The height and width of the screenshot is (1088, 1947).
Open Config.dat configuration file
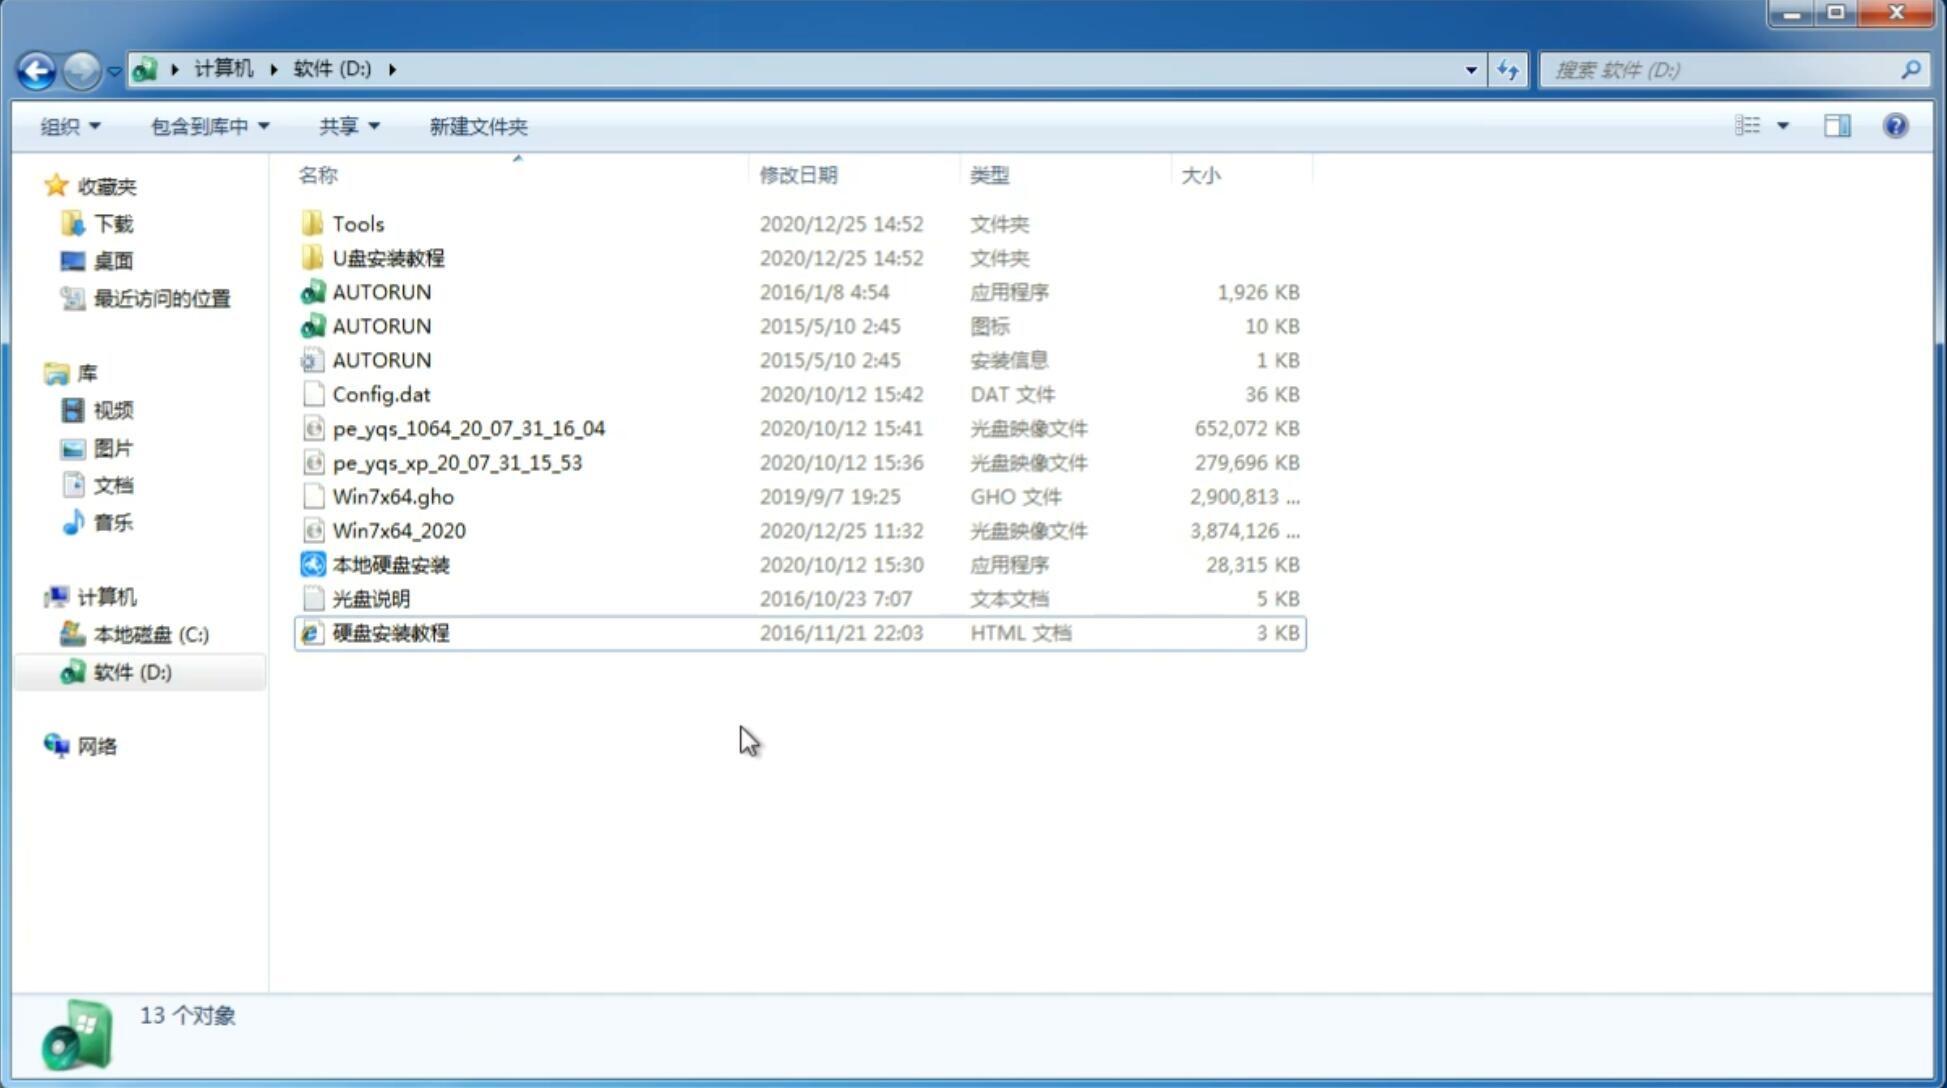381,393
